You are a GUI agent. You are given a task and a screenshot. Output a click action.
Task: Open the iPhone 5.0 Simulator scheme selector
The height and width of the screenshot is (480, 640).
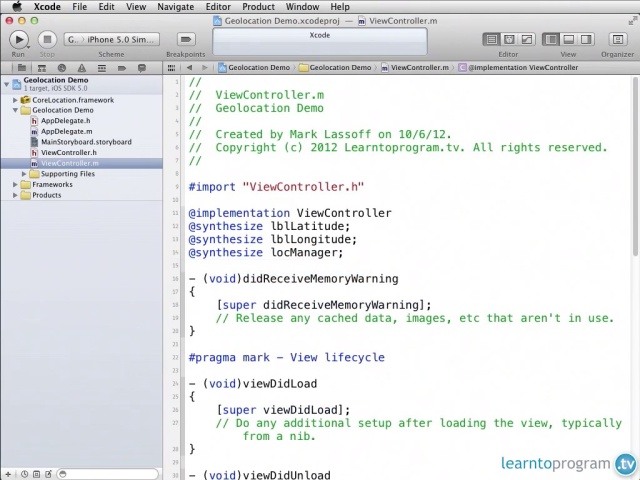[111, 40]
